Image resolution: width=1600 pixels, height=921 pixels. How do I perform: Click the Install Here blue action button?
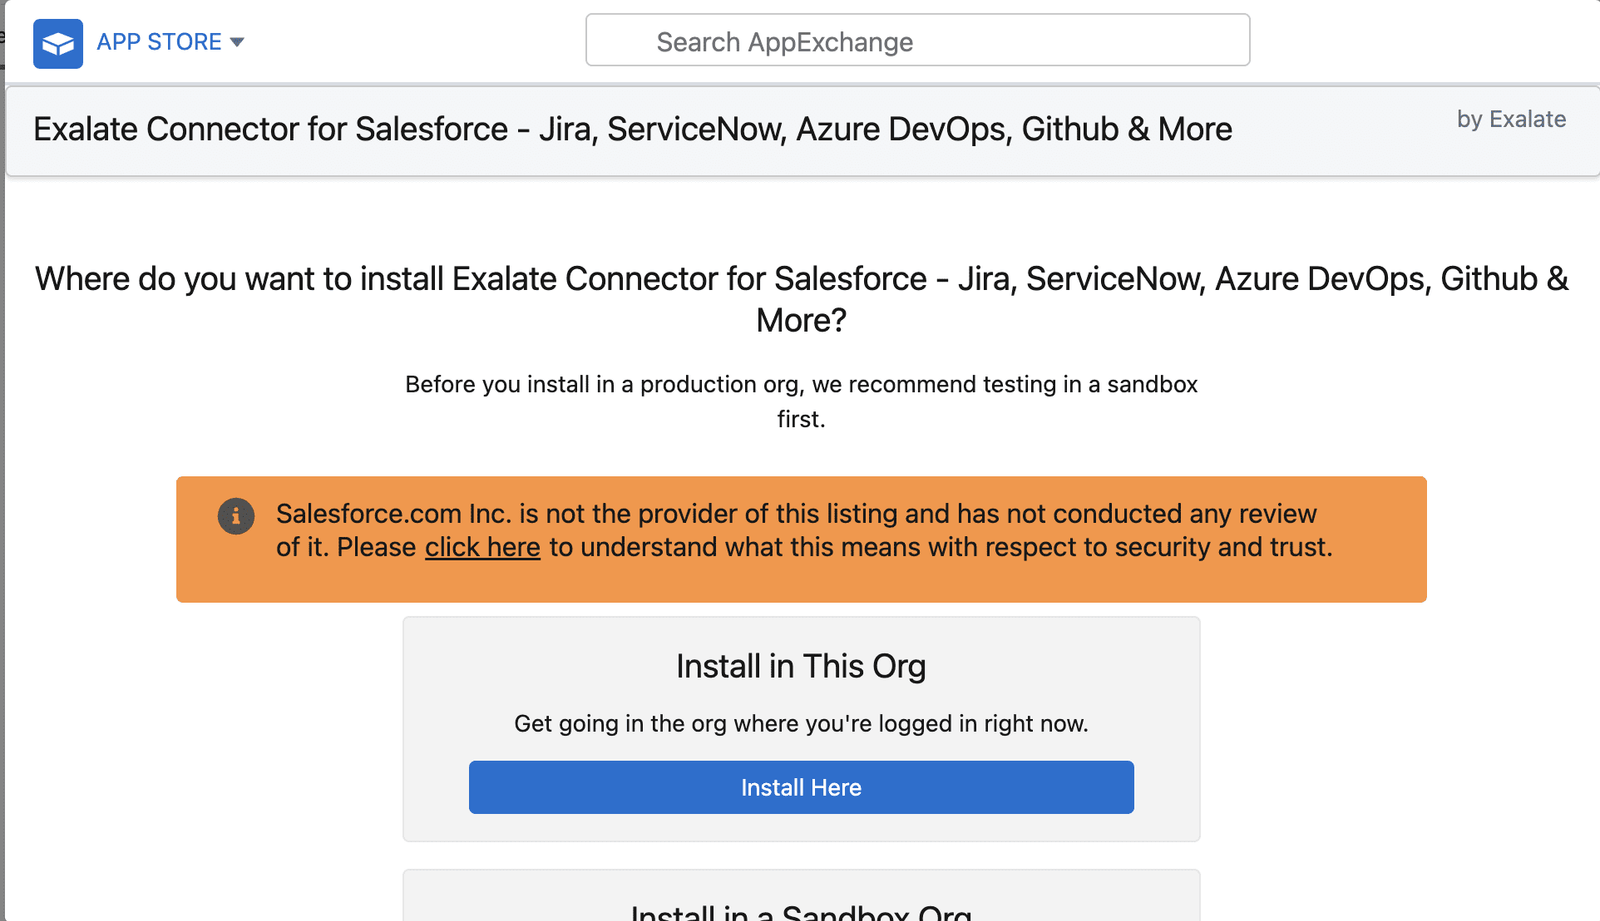pos(800,787)
